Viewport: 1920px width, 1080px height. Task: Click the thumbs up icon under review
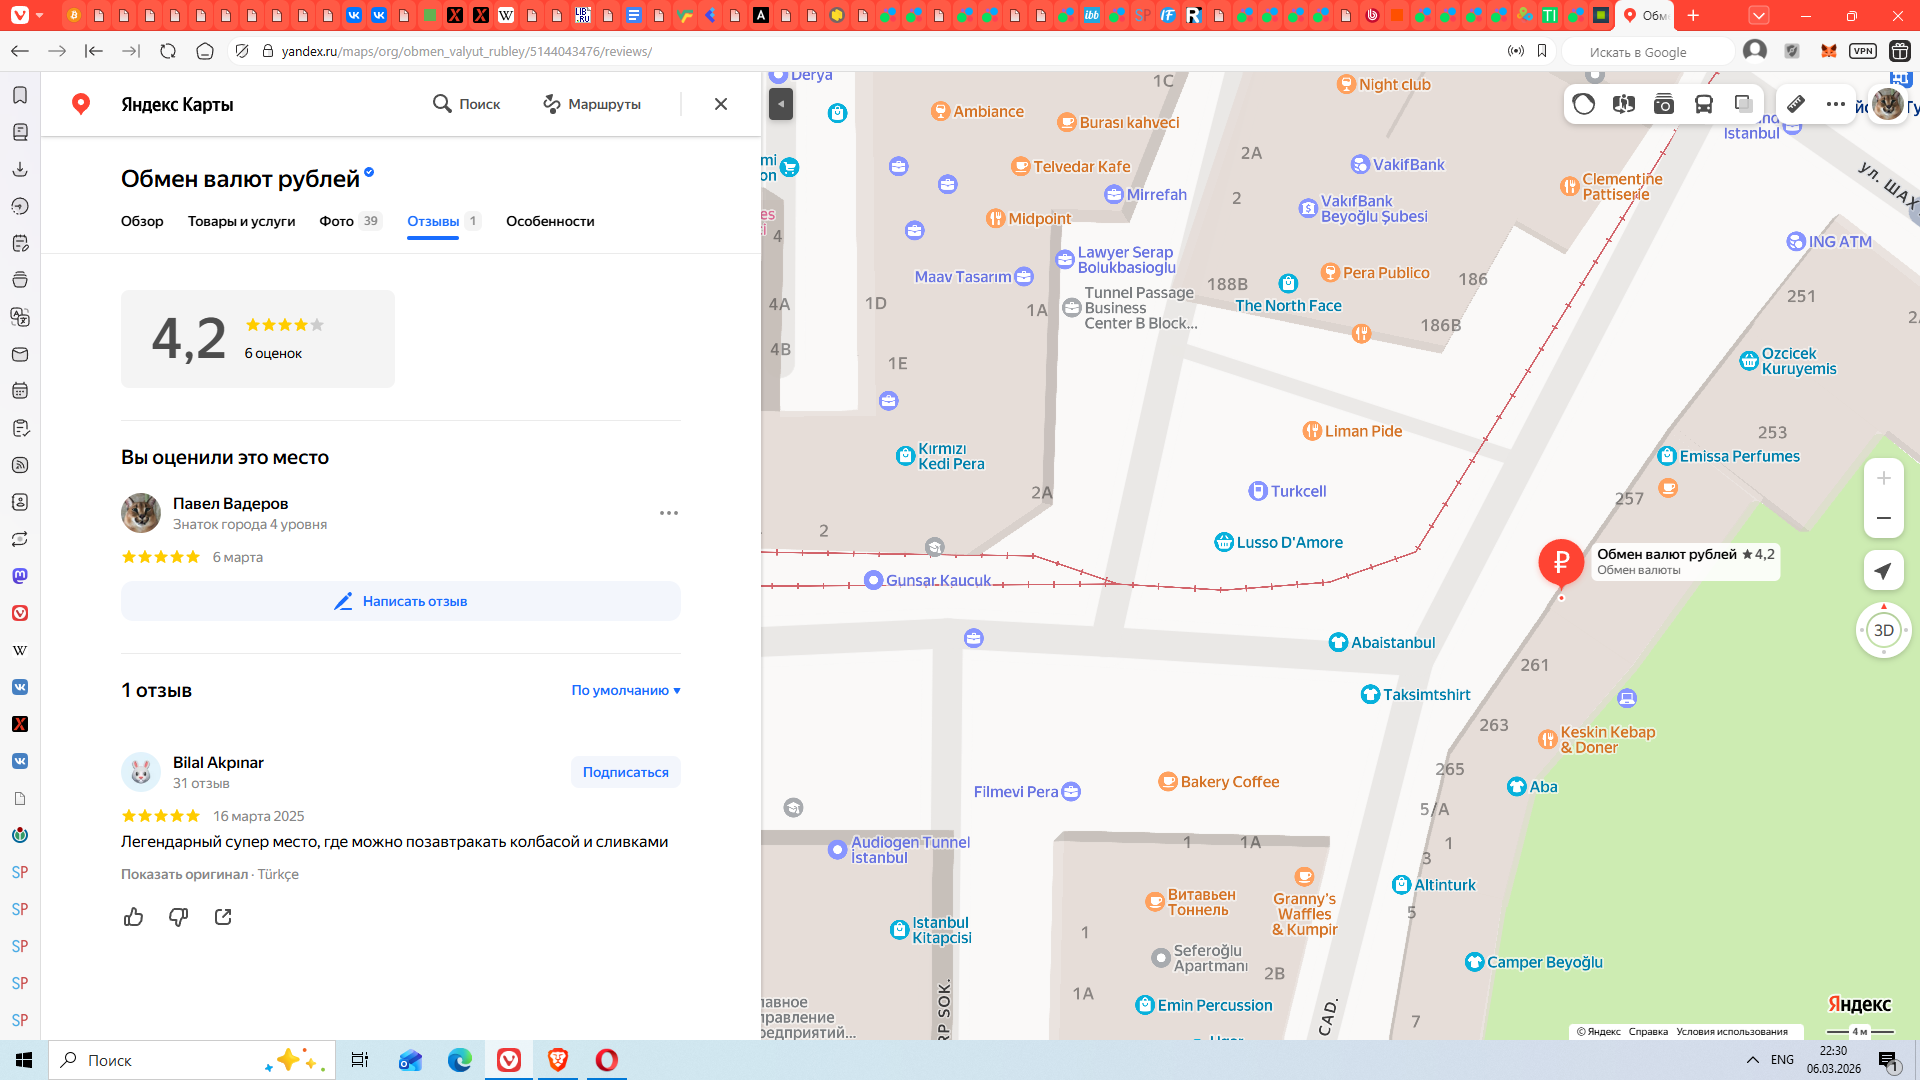[133, 917]
